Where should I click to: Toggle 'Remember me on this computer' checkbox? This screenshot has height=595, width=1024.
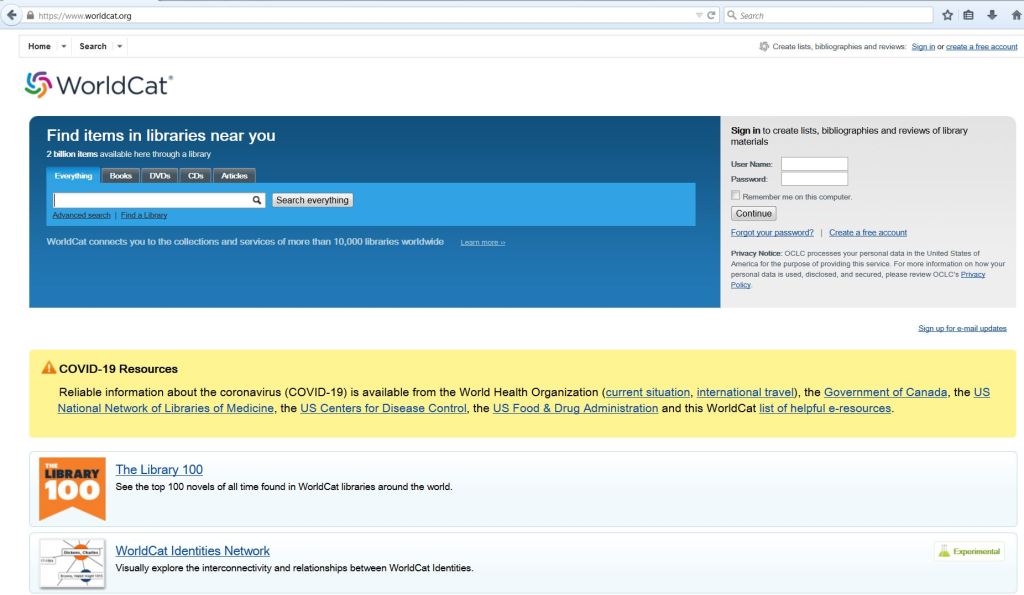[736, 196]
